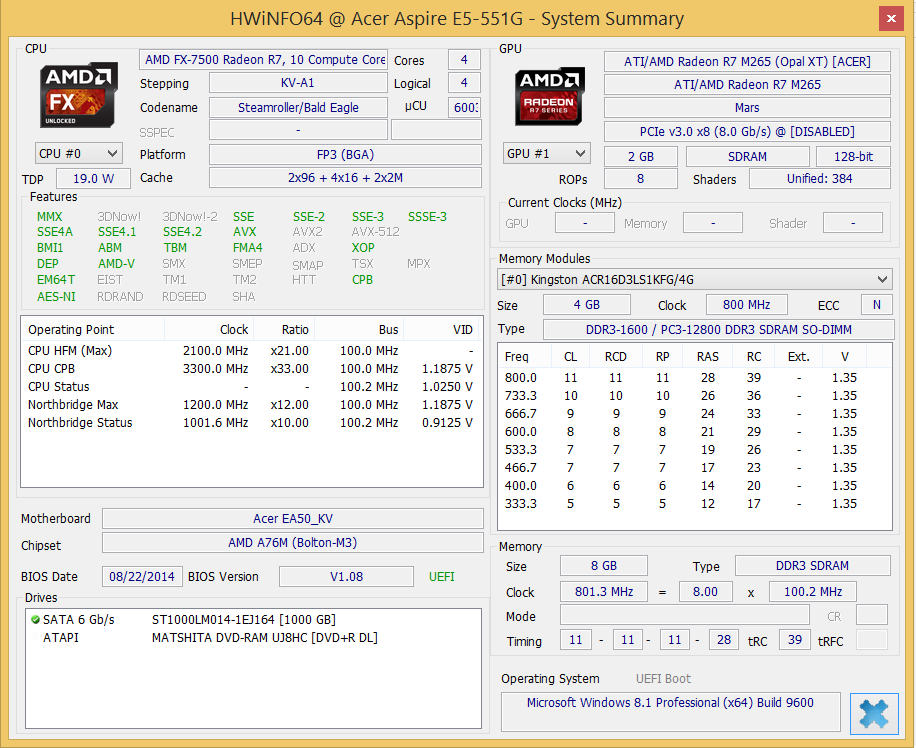The height and width of the screenshot is (748, 916).
Task: Click the Platform field FP3 (BGA)
Action: [x=345, y=154]
